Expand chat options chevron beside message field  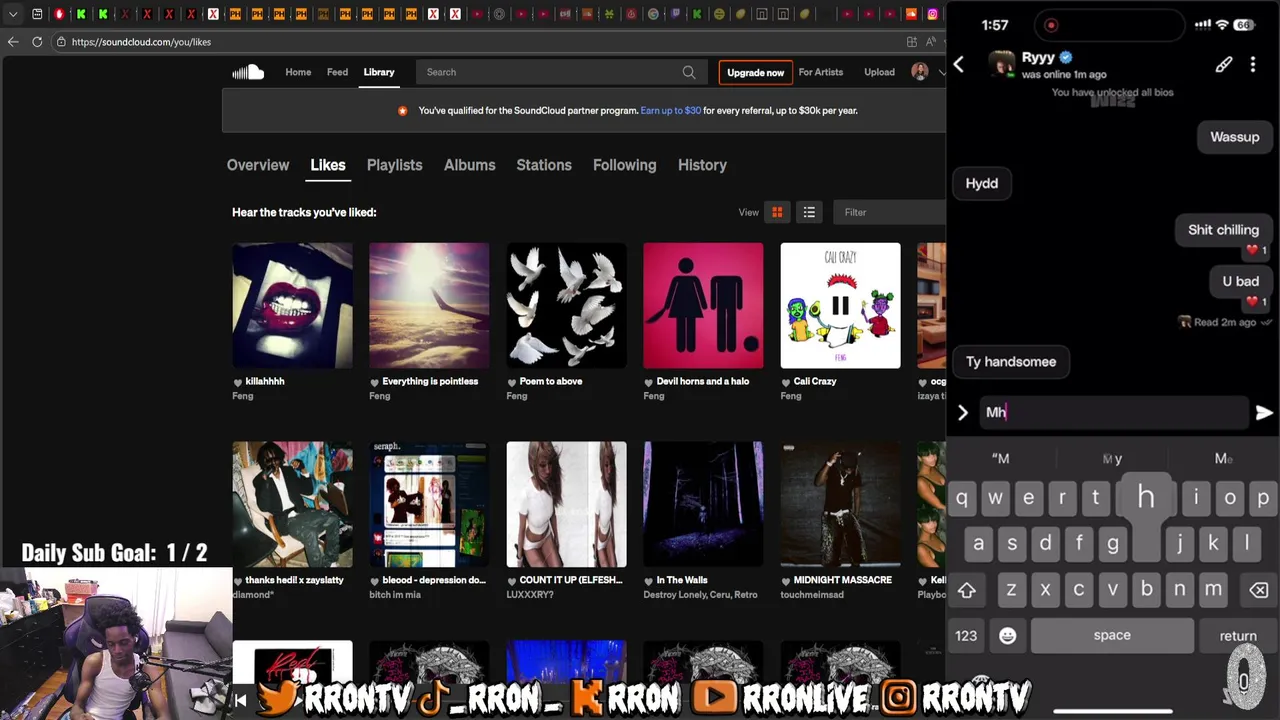point(963,412)
